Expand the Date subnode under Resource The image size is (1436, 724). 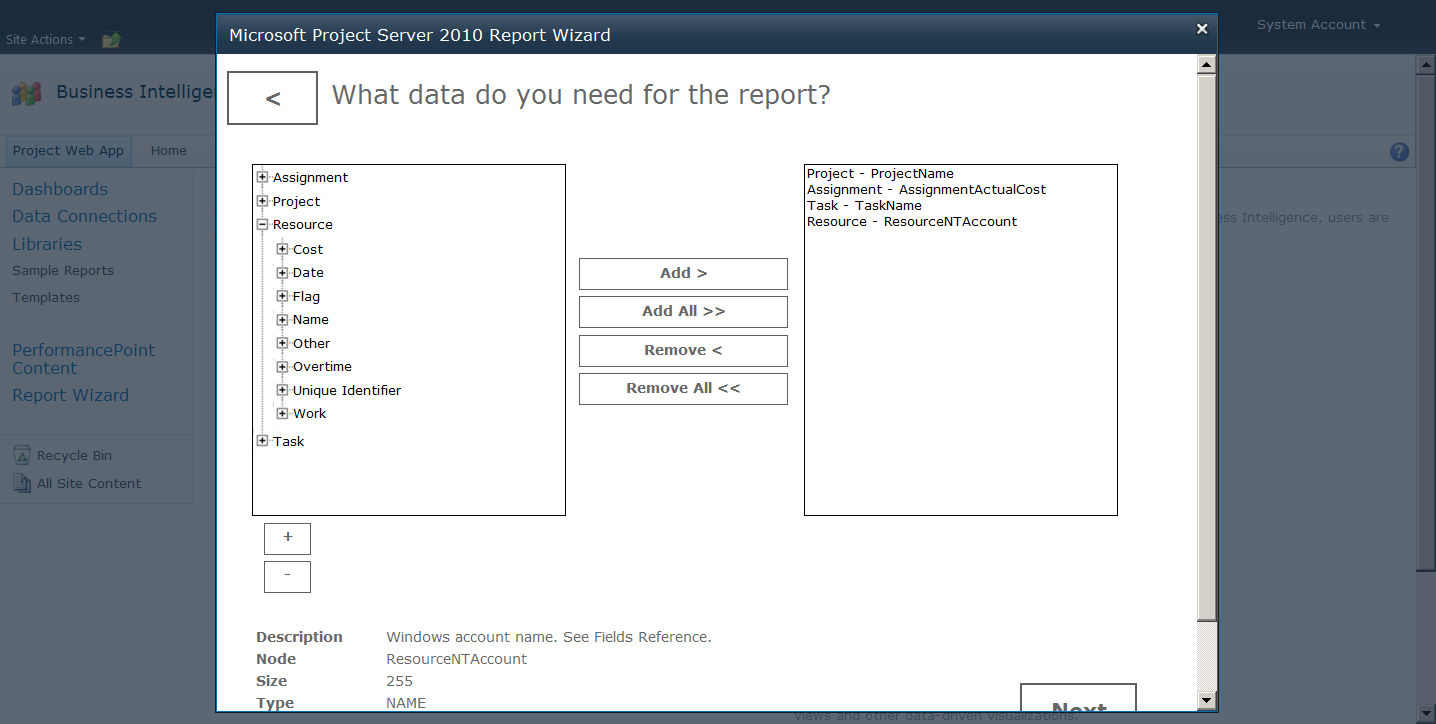[x=283, y=272]
